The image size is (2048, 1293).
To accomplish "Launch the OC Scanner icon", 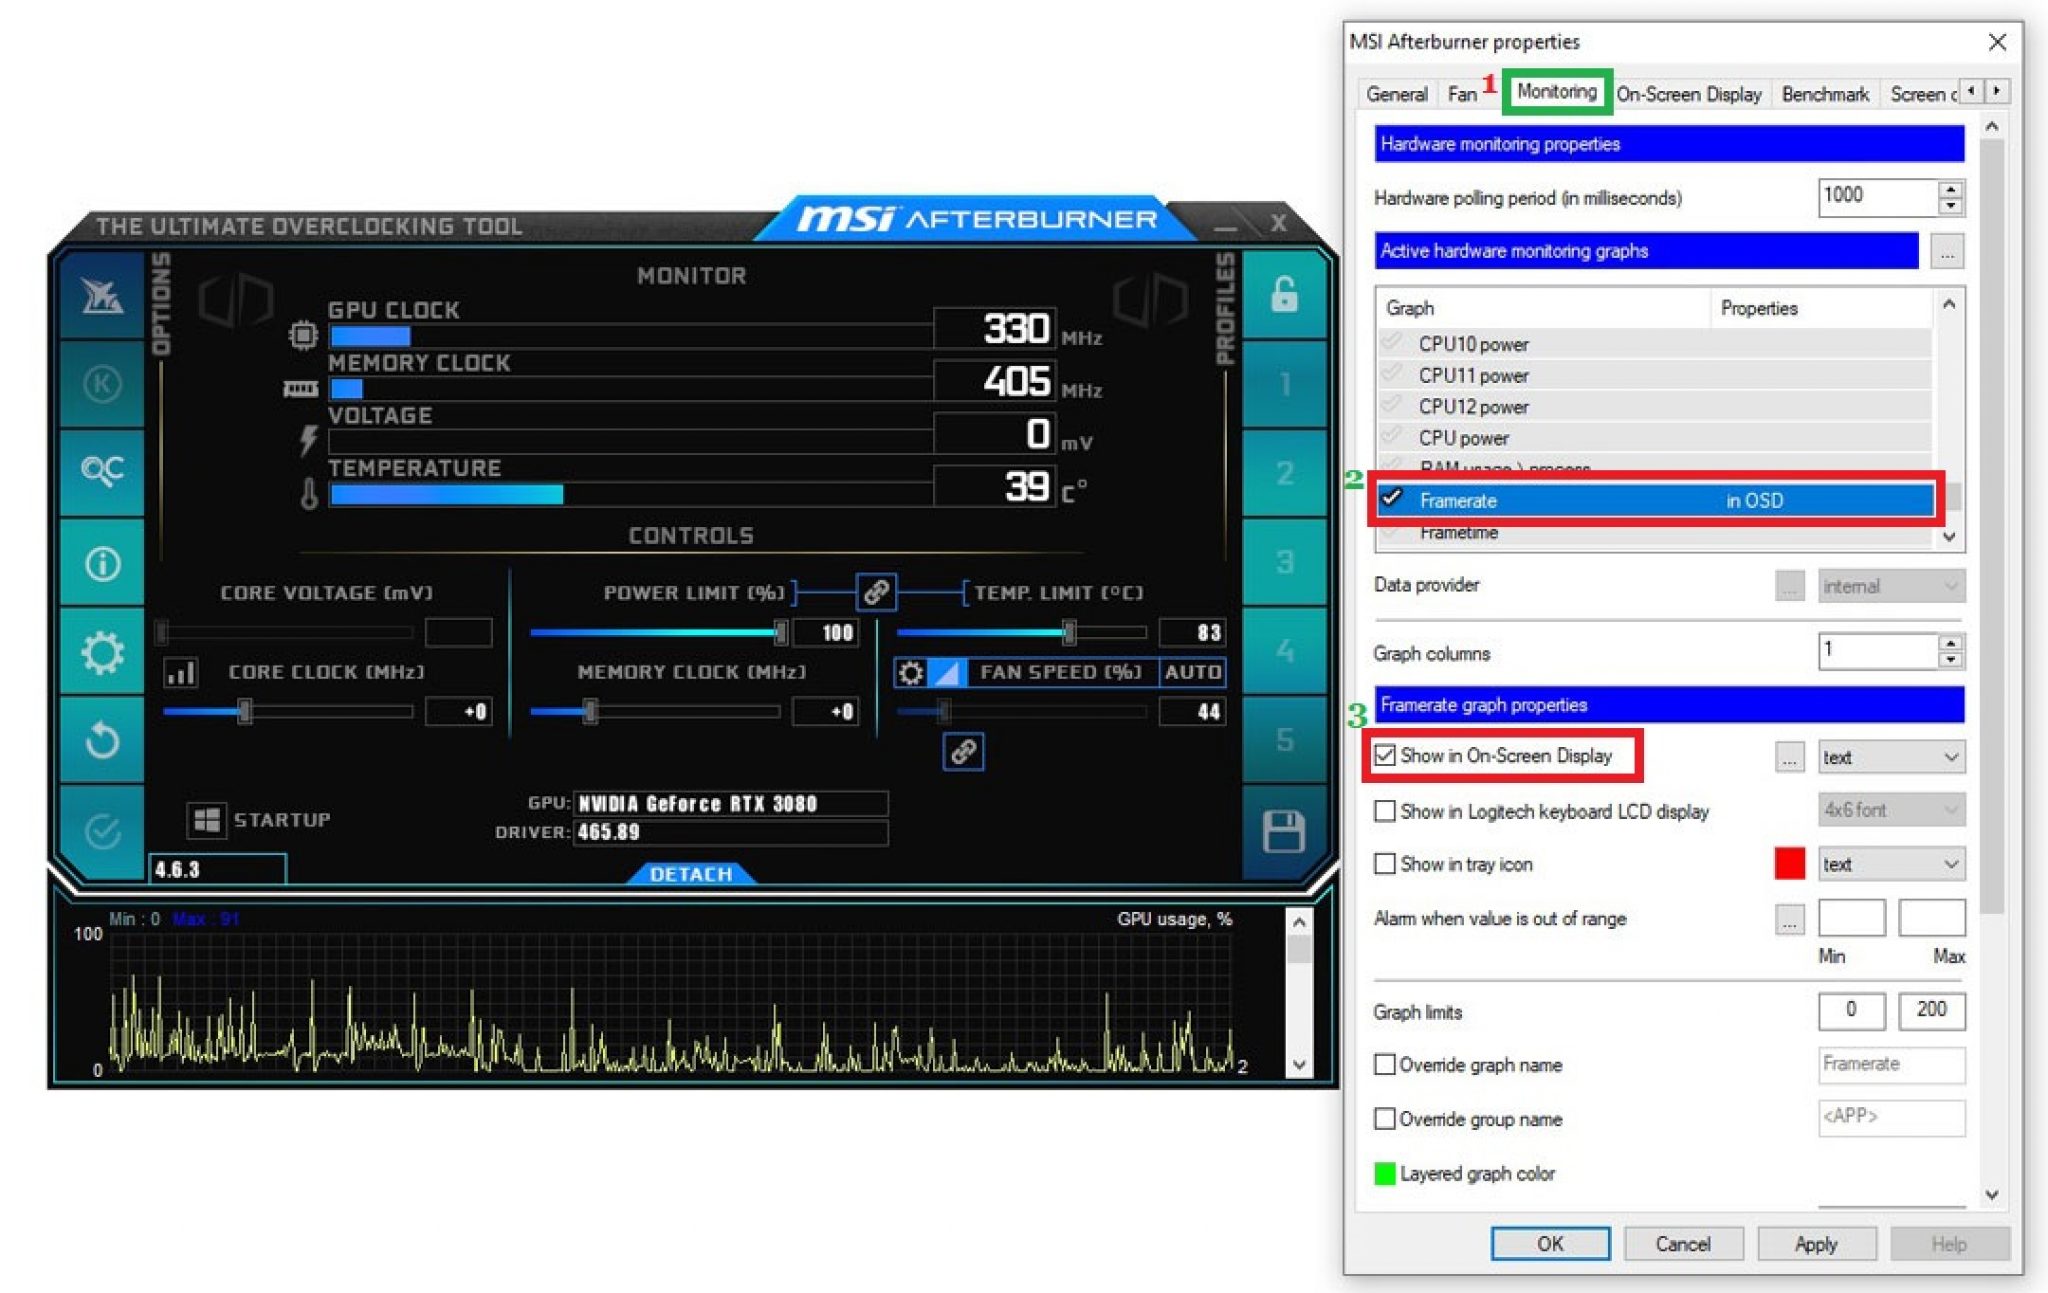I will (102, 470).
